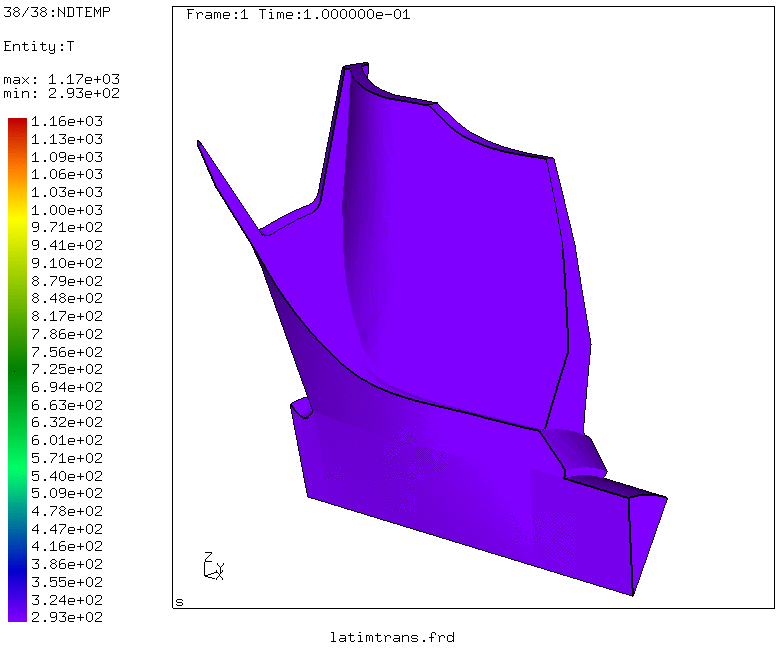784x672 pixels.
Task: Click legend value 9.71e+02
Action: click(67, 228)
